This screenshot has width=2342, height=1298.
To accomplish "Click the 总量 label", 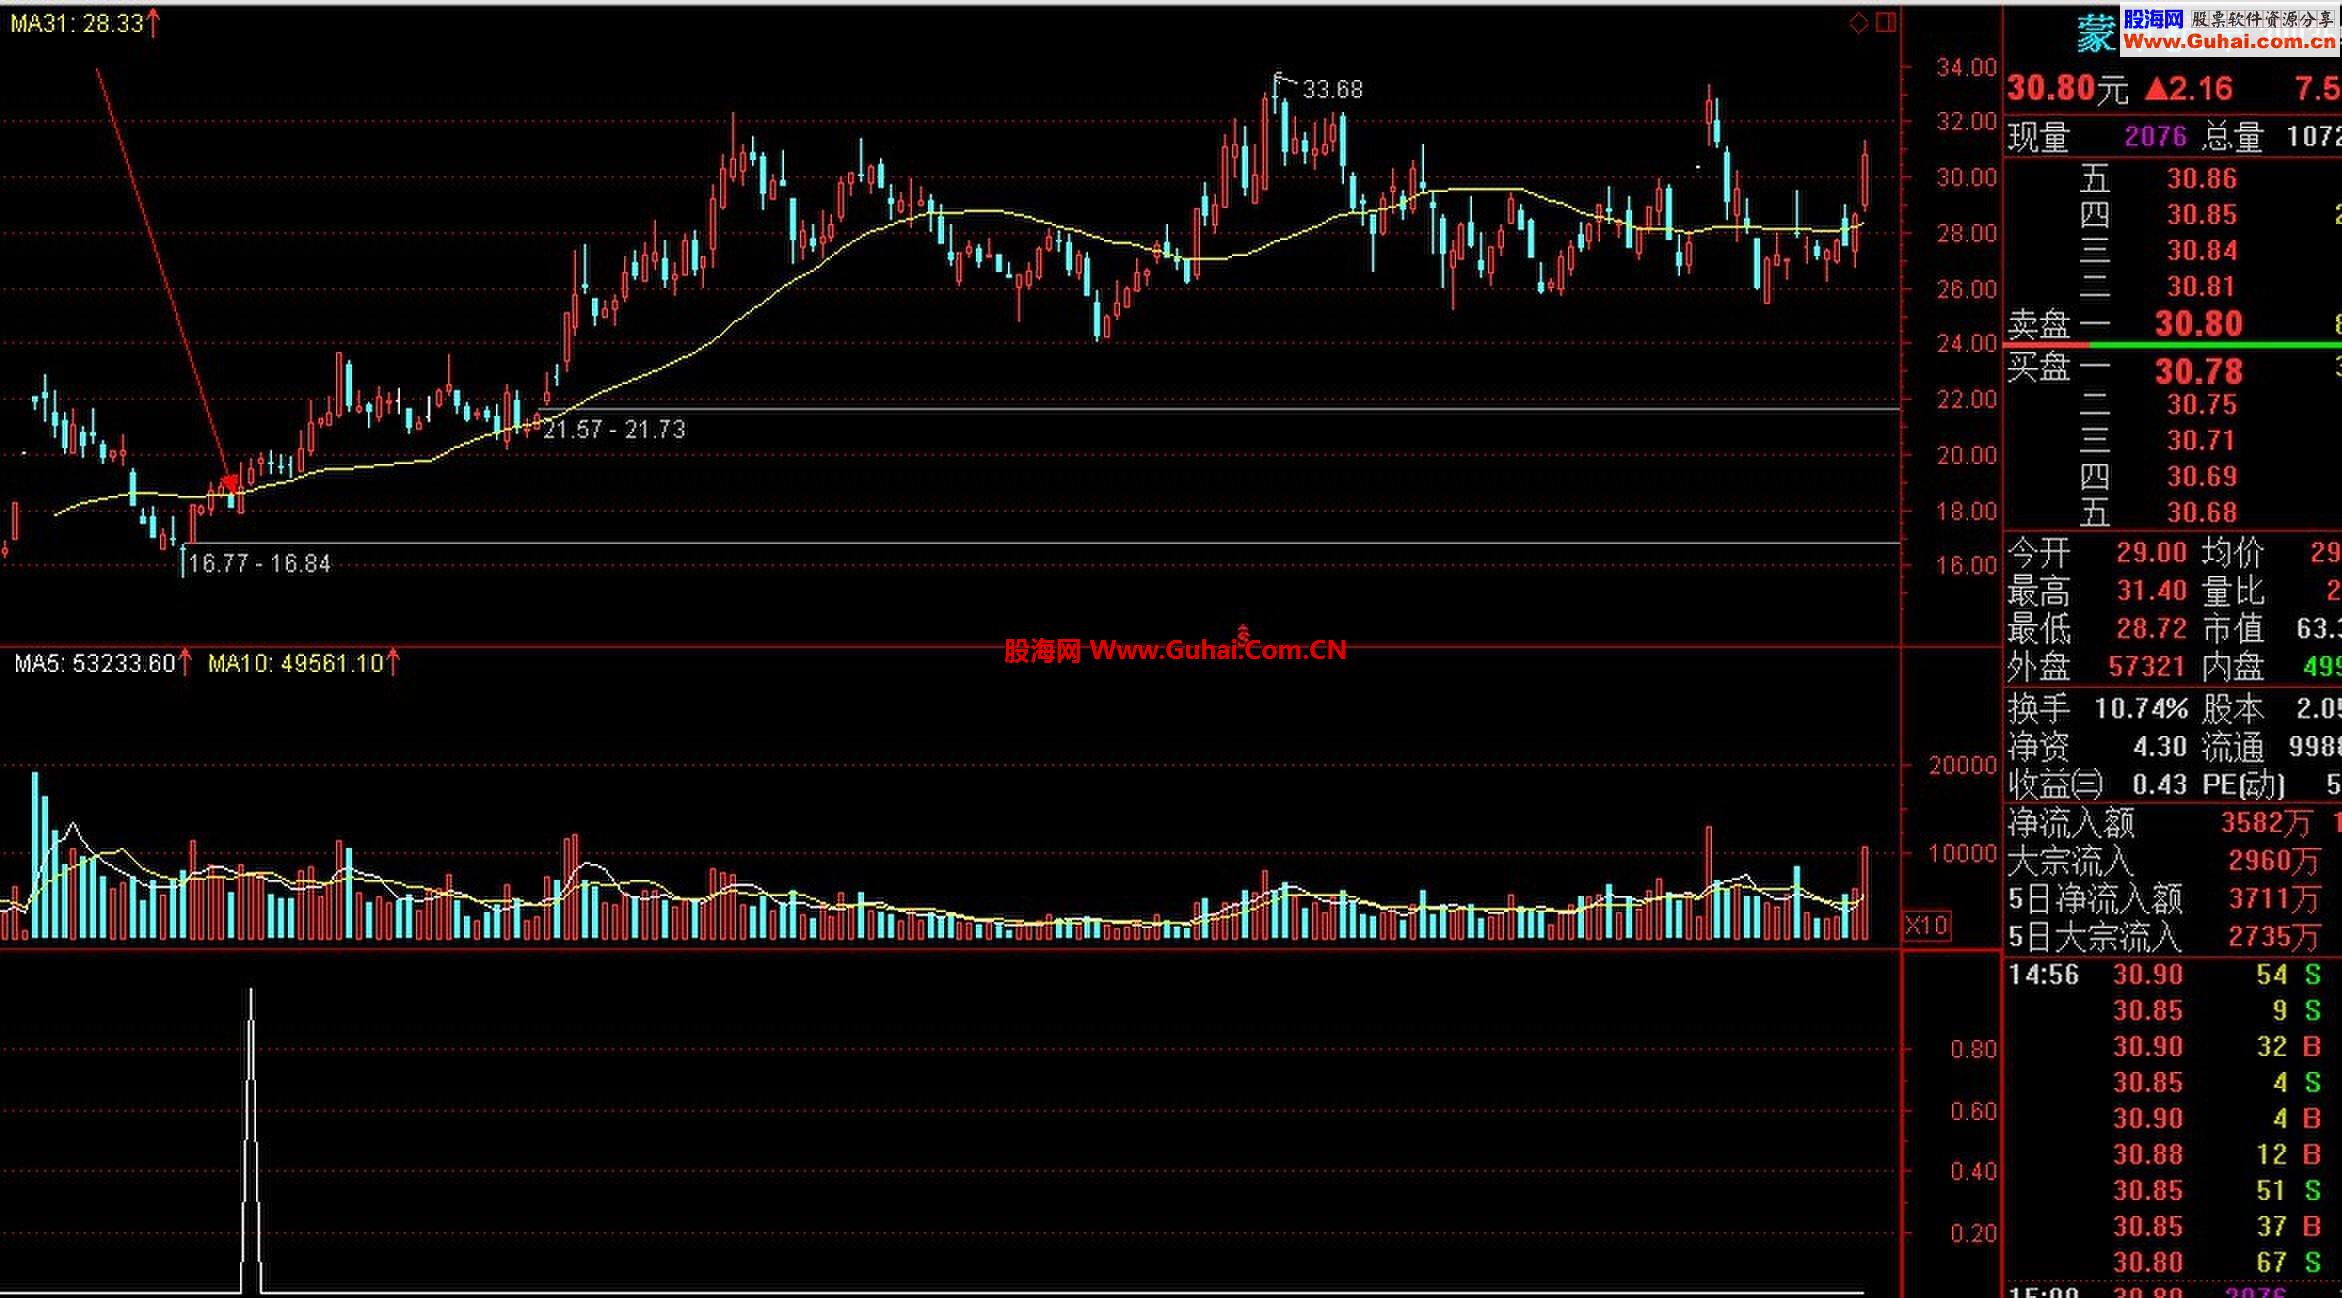I will [x=2232, y=137].
